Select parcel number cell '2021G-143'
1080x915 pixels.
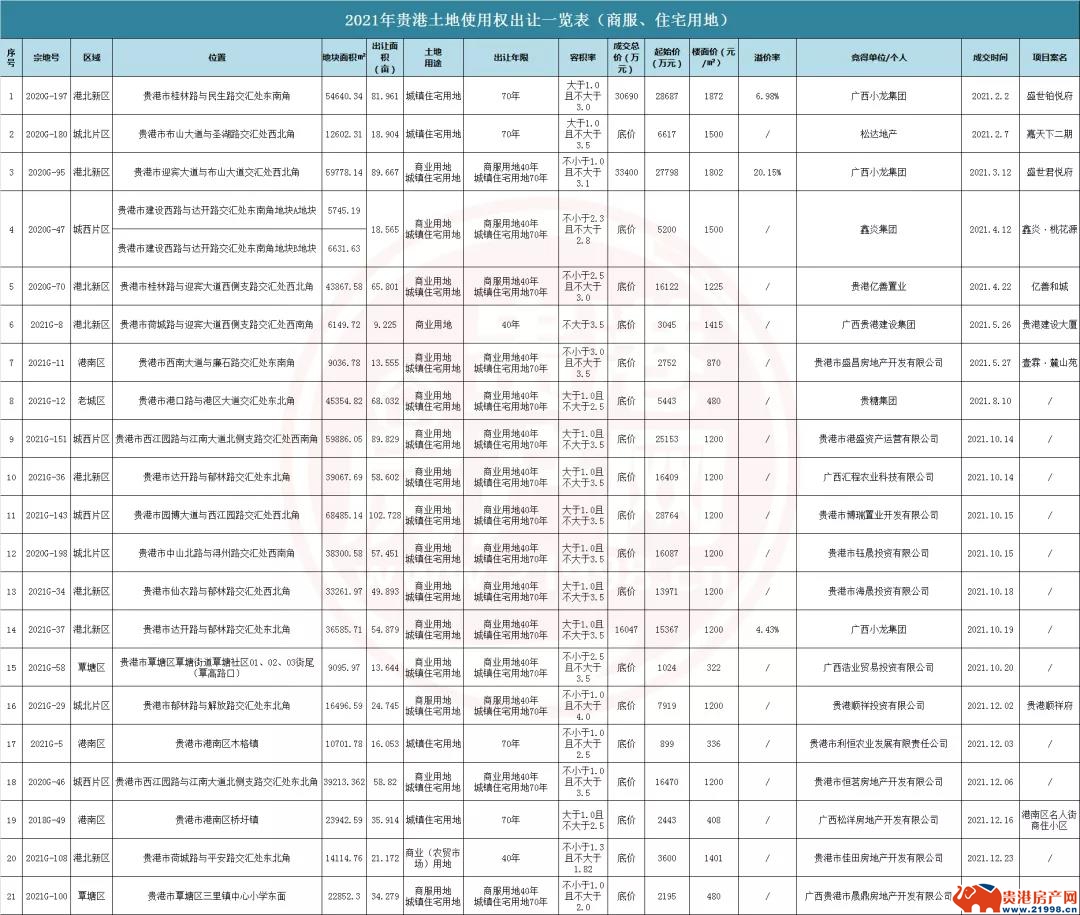coord(46,515)
